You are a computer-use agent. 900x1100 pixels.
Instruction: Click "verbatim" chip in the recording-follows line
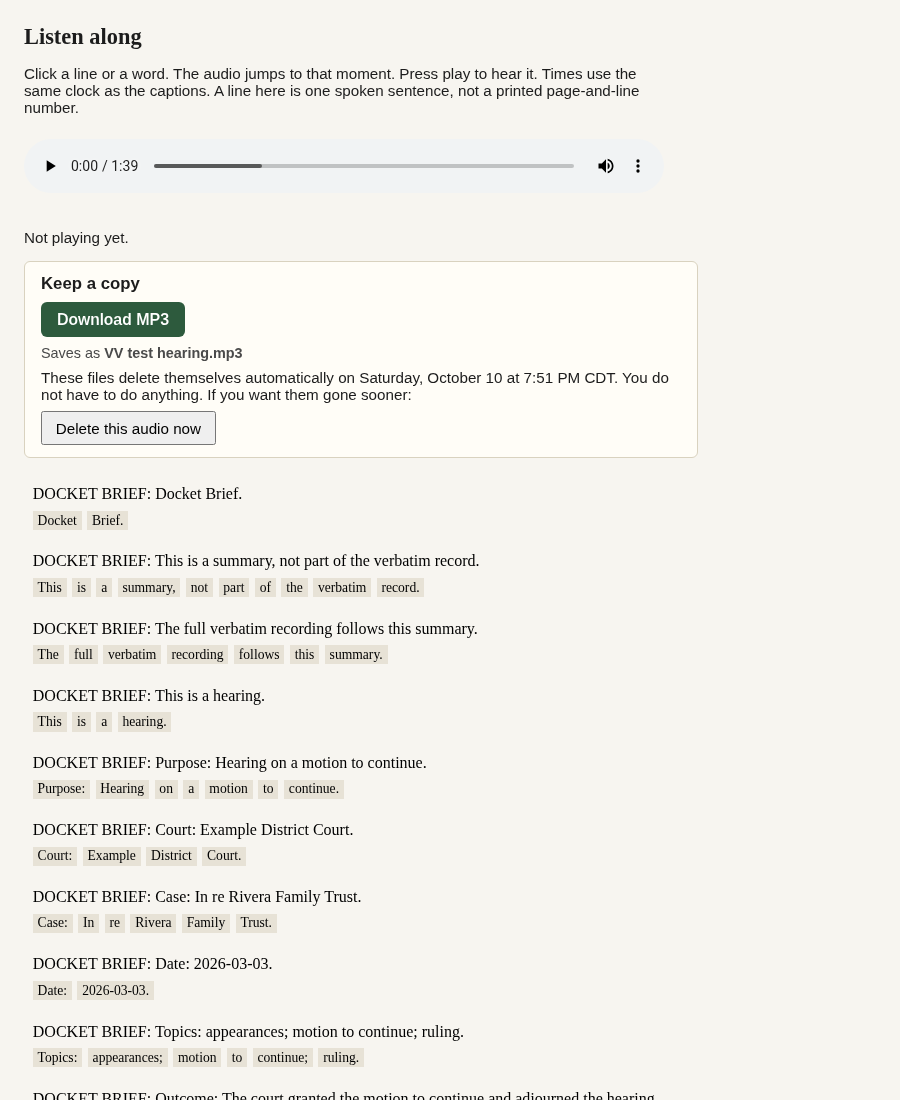point(132,655)
